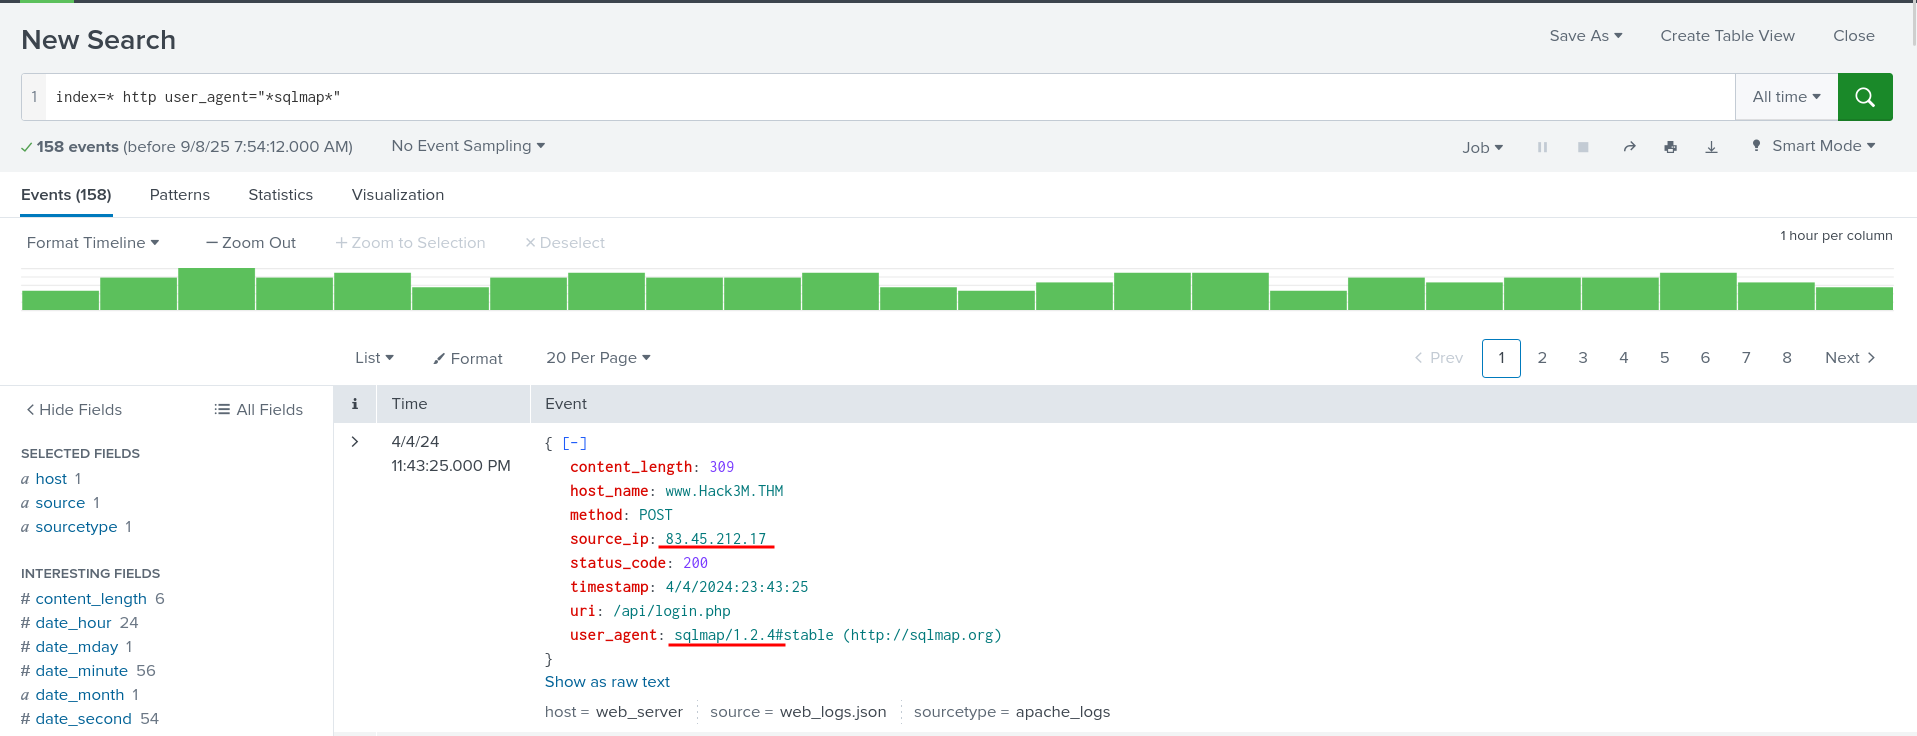Open the All time range picker

[x=1786, y=97]
